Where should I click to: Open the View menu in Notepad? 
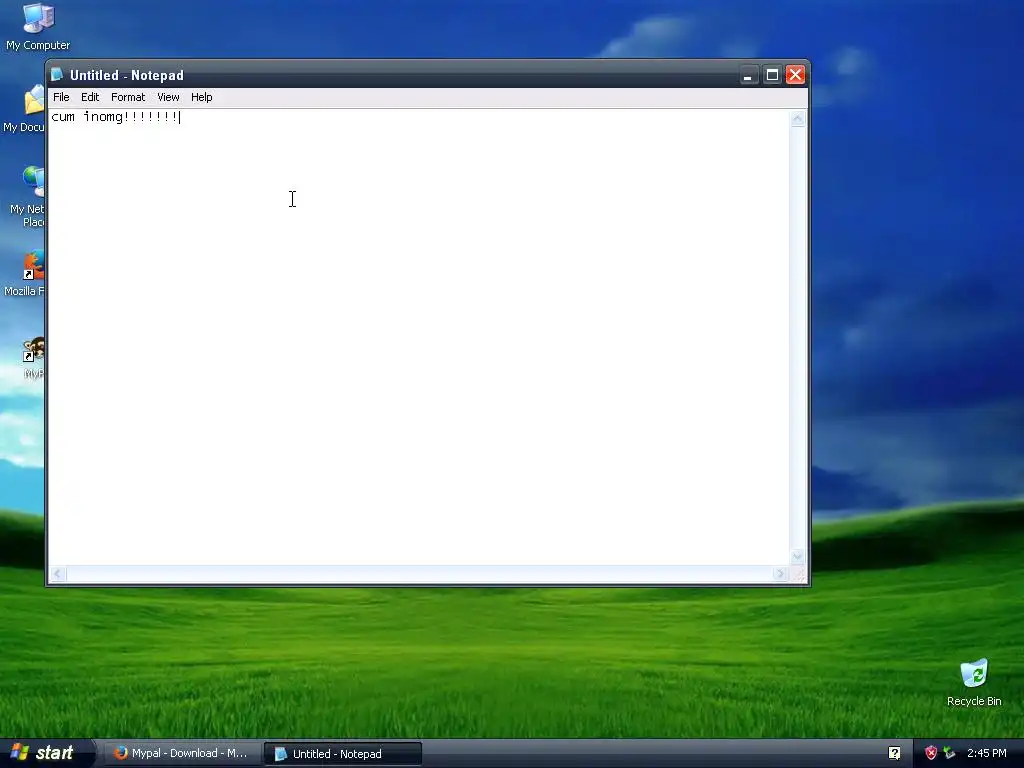(x=168, y=97)
